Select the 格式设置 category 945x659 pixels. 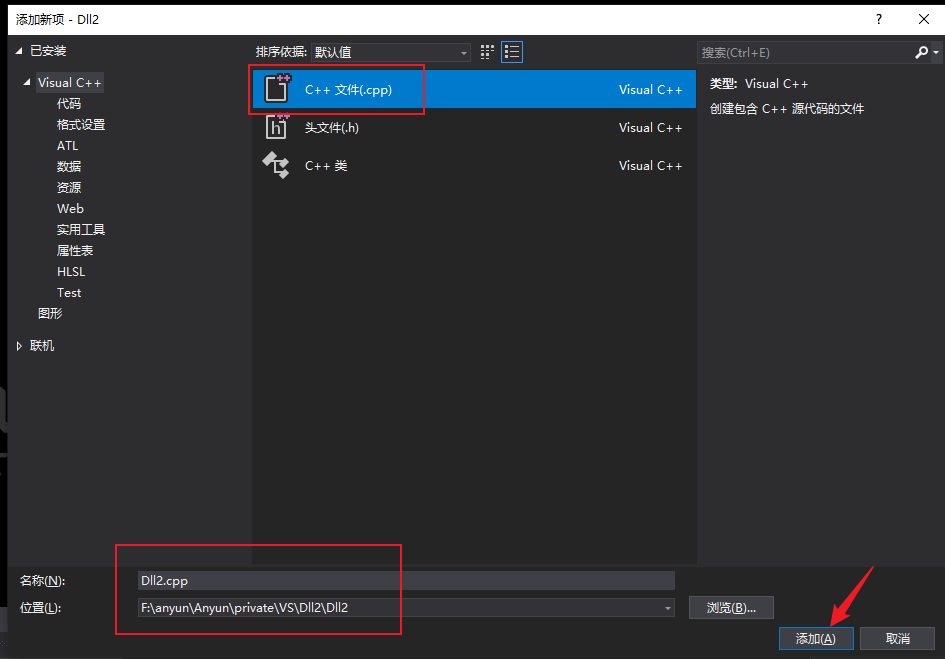point(81,125)
